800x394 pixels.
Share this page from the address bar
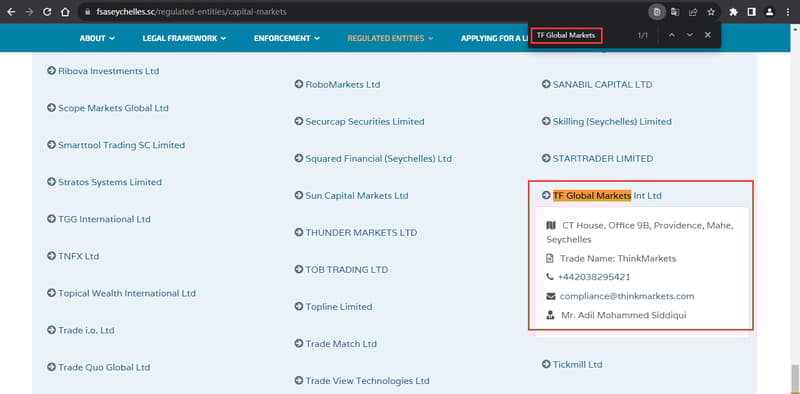[693, 12]
